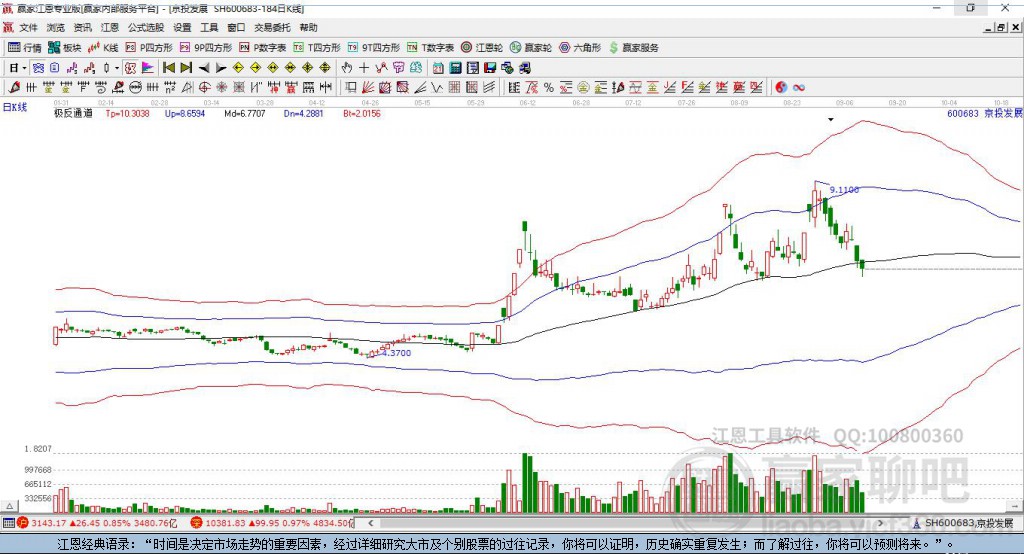The width and height of the screenshot is (1024, 554).
Task: Click the Up=8.6594 value
Action: click(185, 113)
